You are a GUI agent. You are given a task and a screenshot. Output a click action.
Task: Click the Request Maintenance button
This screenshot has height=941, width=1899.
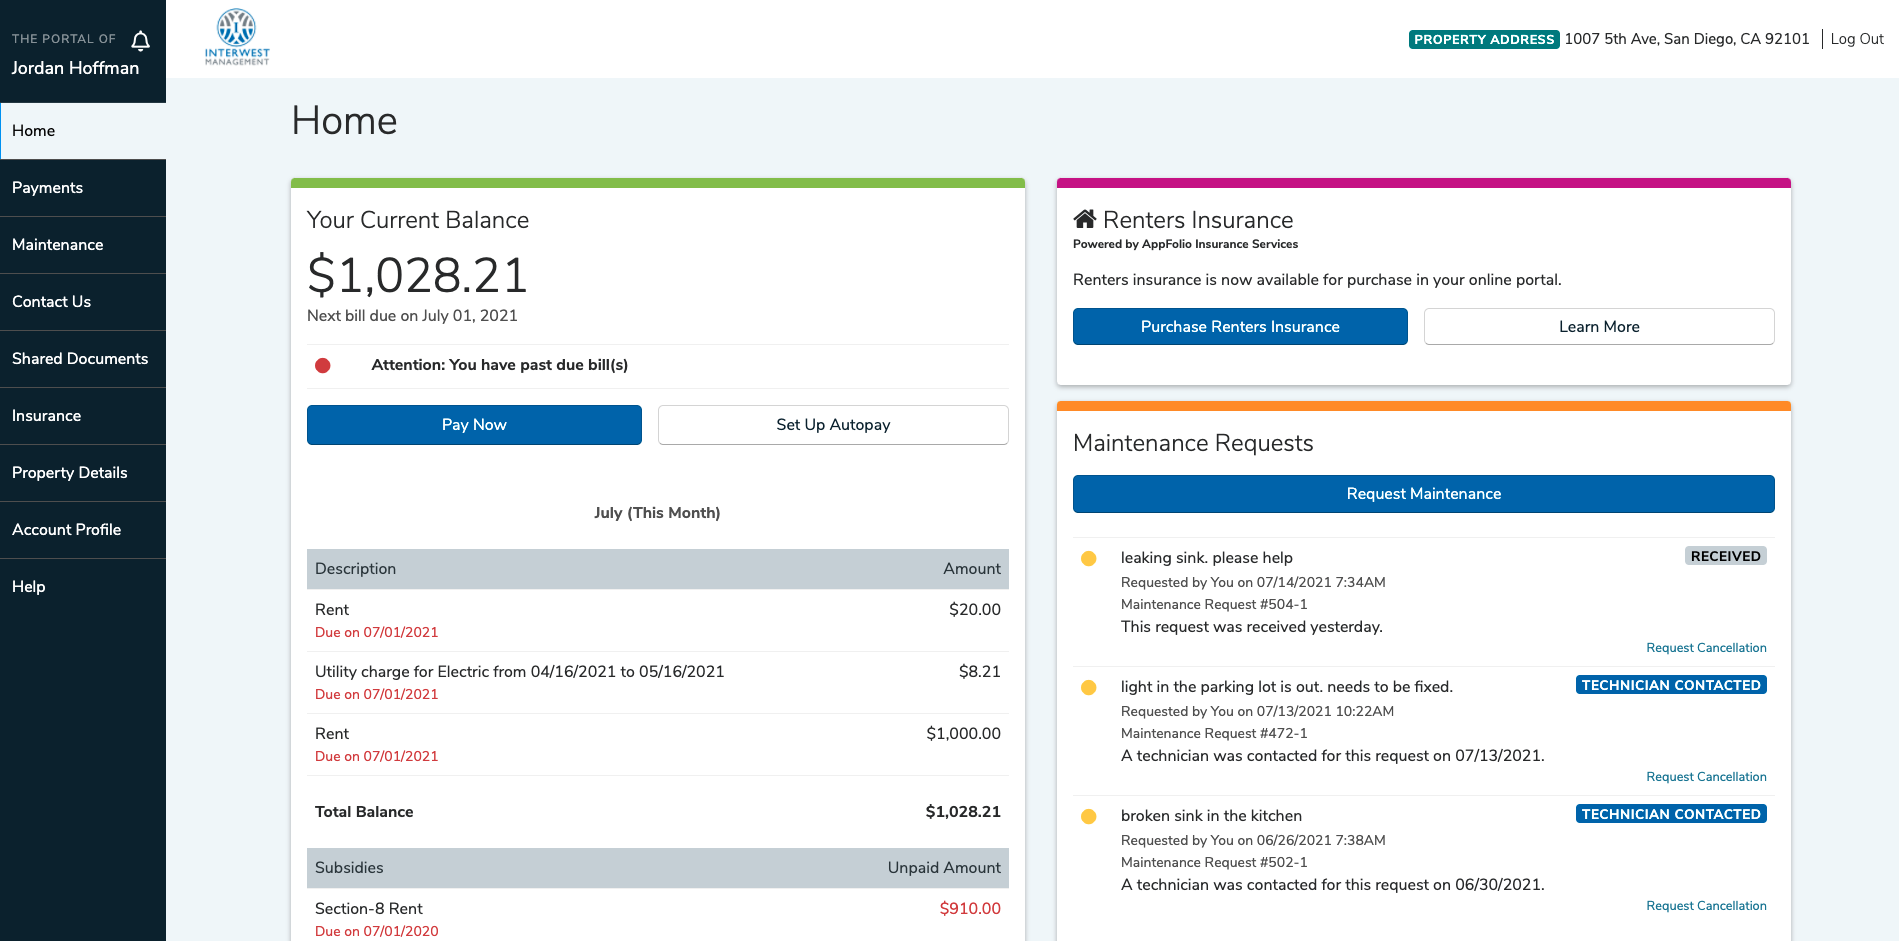(1423, 494)
